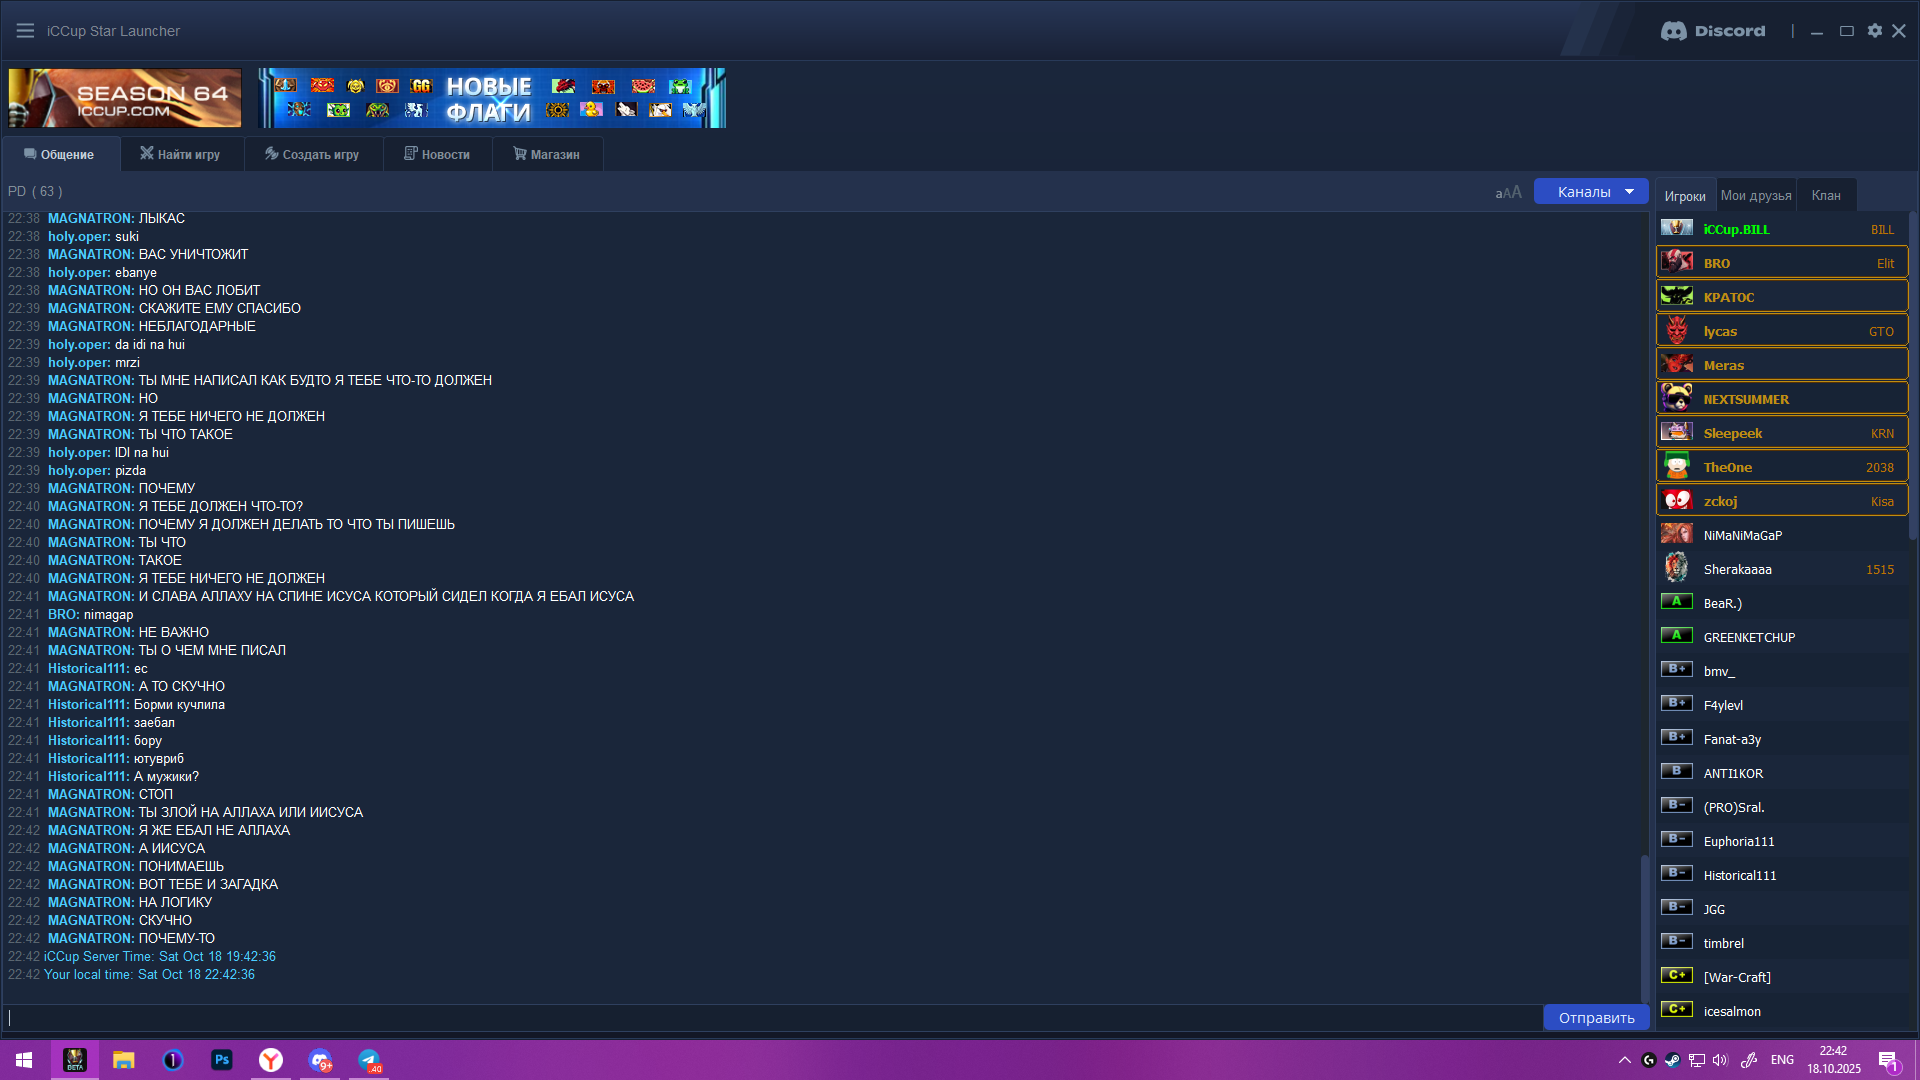
Task: Switch to Найти игру tab
Action: (181, 155)
